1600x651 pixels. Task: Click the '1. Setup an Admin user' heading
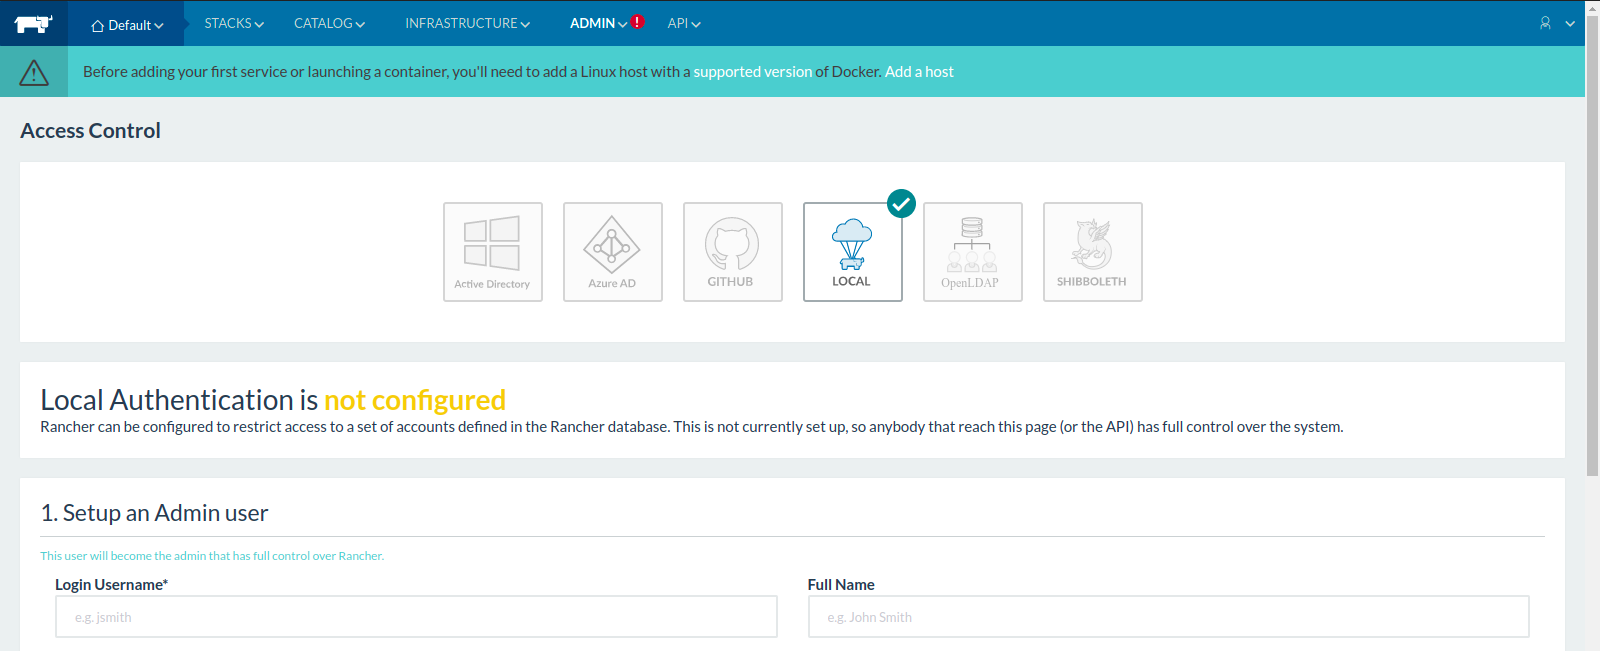pyautogui.click(x=154, y=513)
